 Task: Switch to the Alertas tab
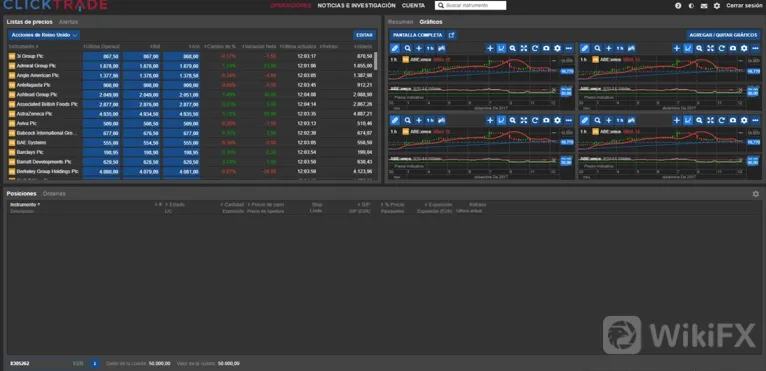pyautogui.click(x=68, y=22)
